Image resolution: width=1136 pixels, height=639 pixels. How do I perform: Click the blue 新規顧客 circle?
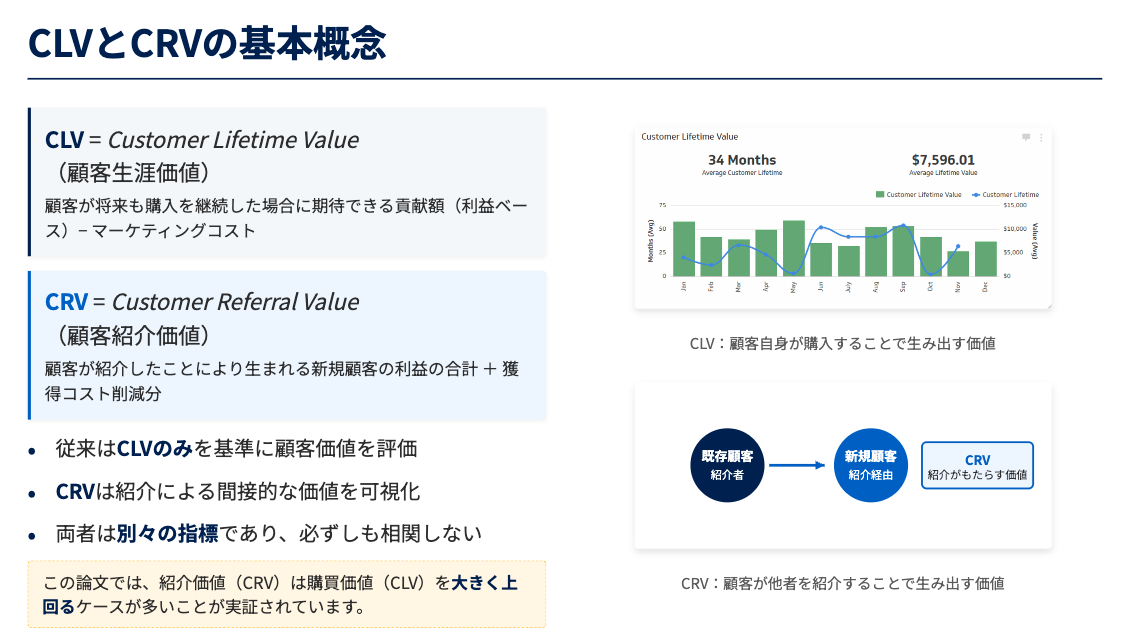pos(870,464)
